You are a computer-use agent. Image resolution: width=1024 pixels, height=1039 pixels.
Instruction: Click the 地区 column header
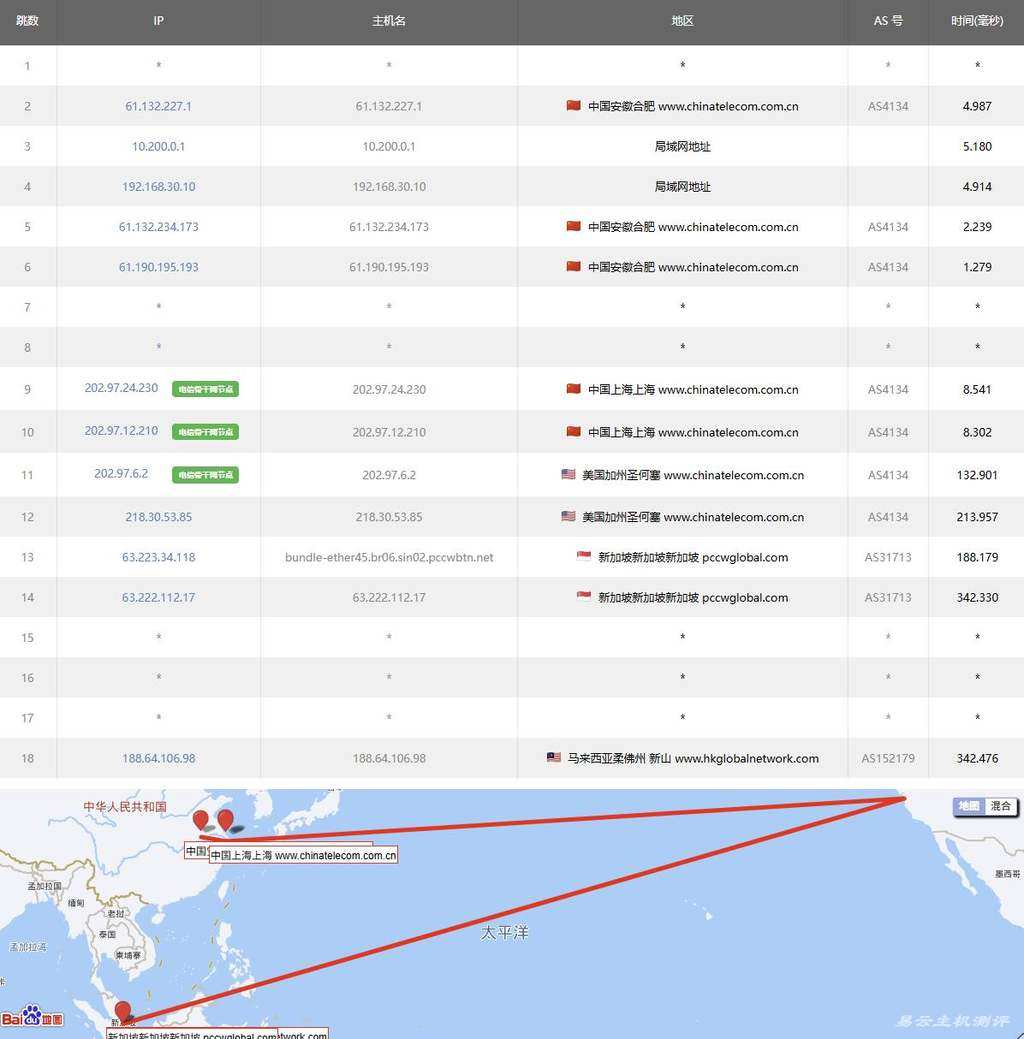pos(682,21)
